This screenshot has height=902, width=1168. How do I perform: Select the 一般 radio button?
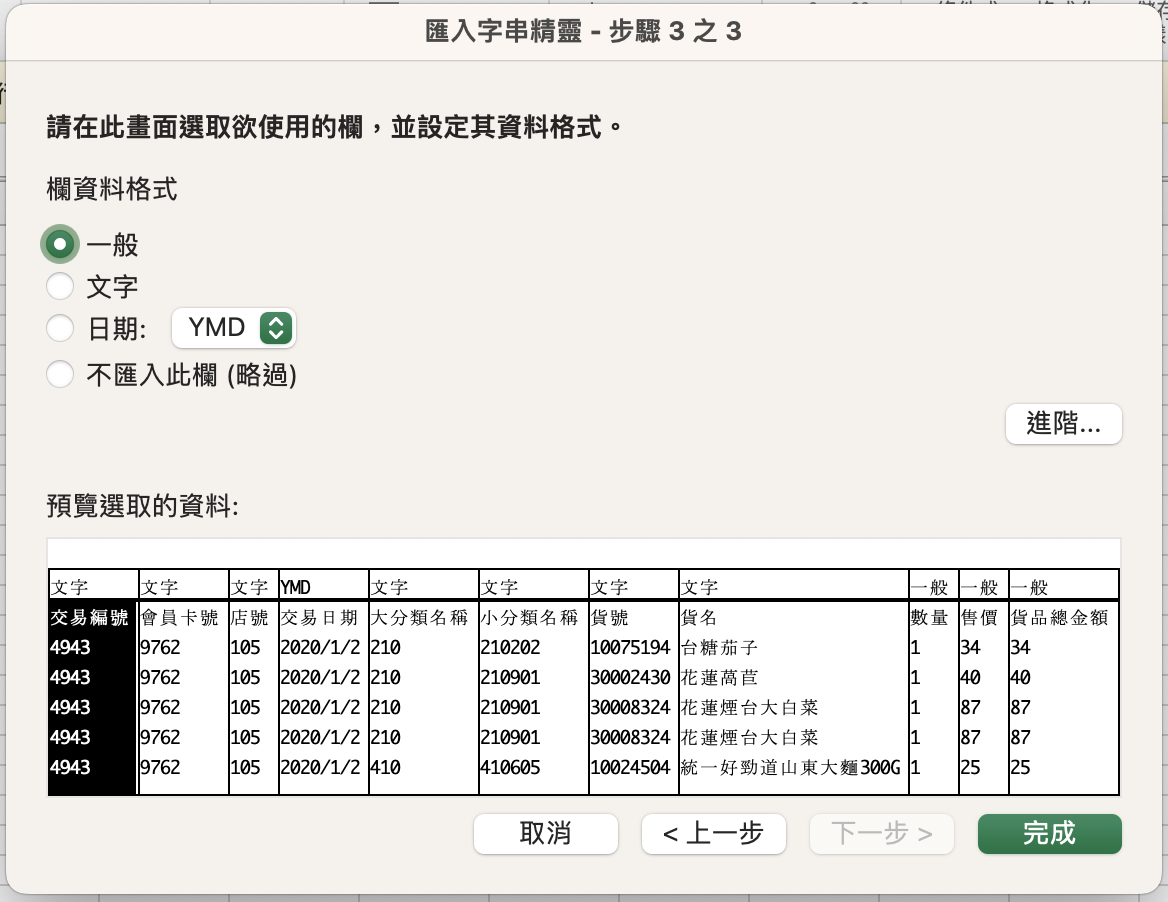coord(60,244)
